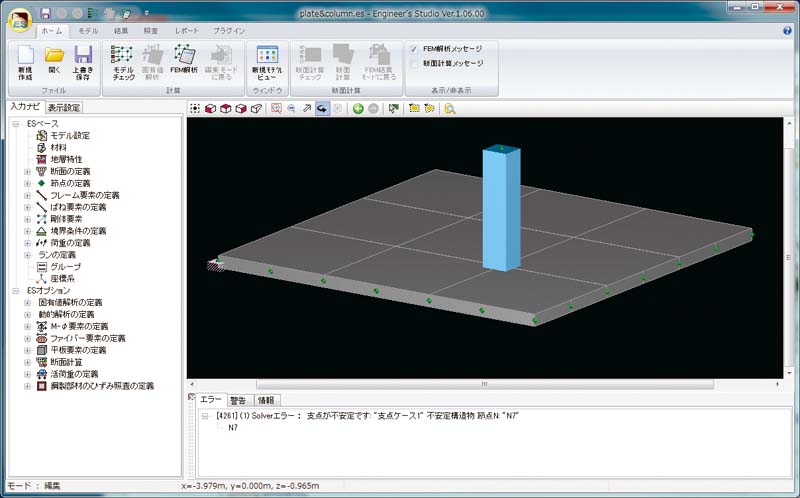Select the N7 node under the solver error

point(233,428)
